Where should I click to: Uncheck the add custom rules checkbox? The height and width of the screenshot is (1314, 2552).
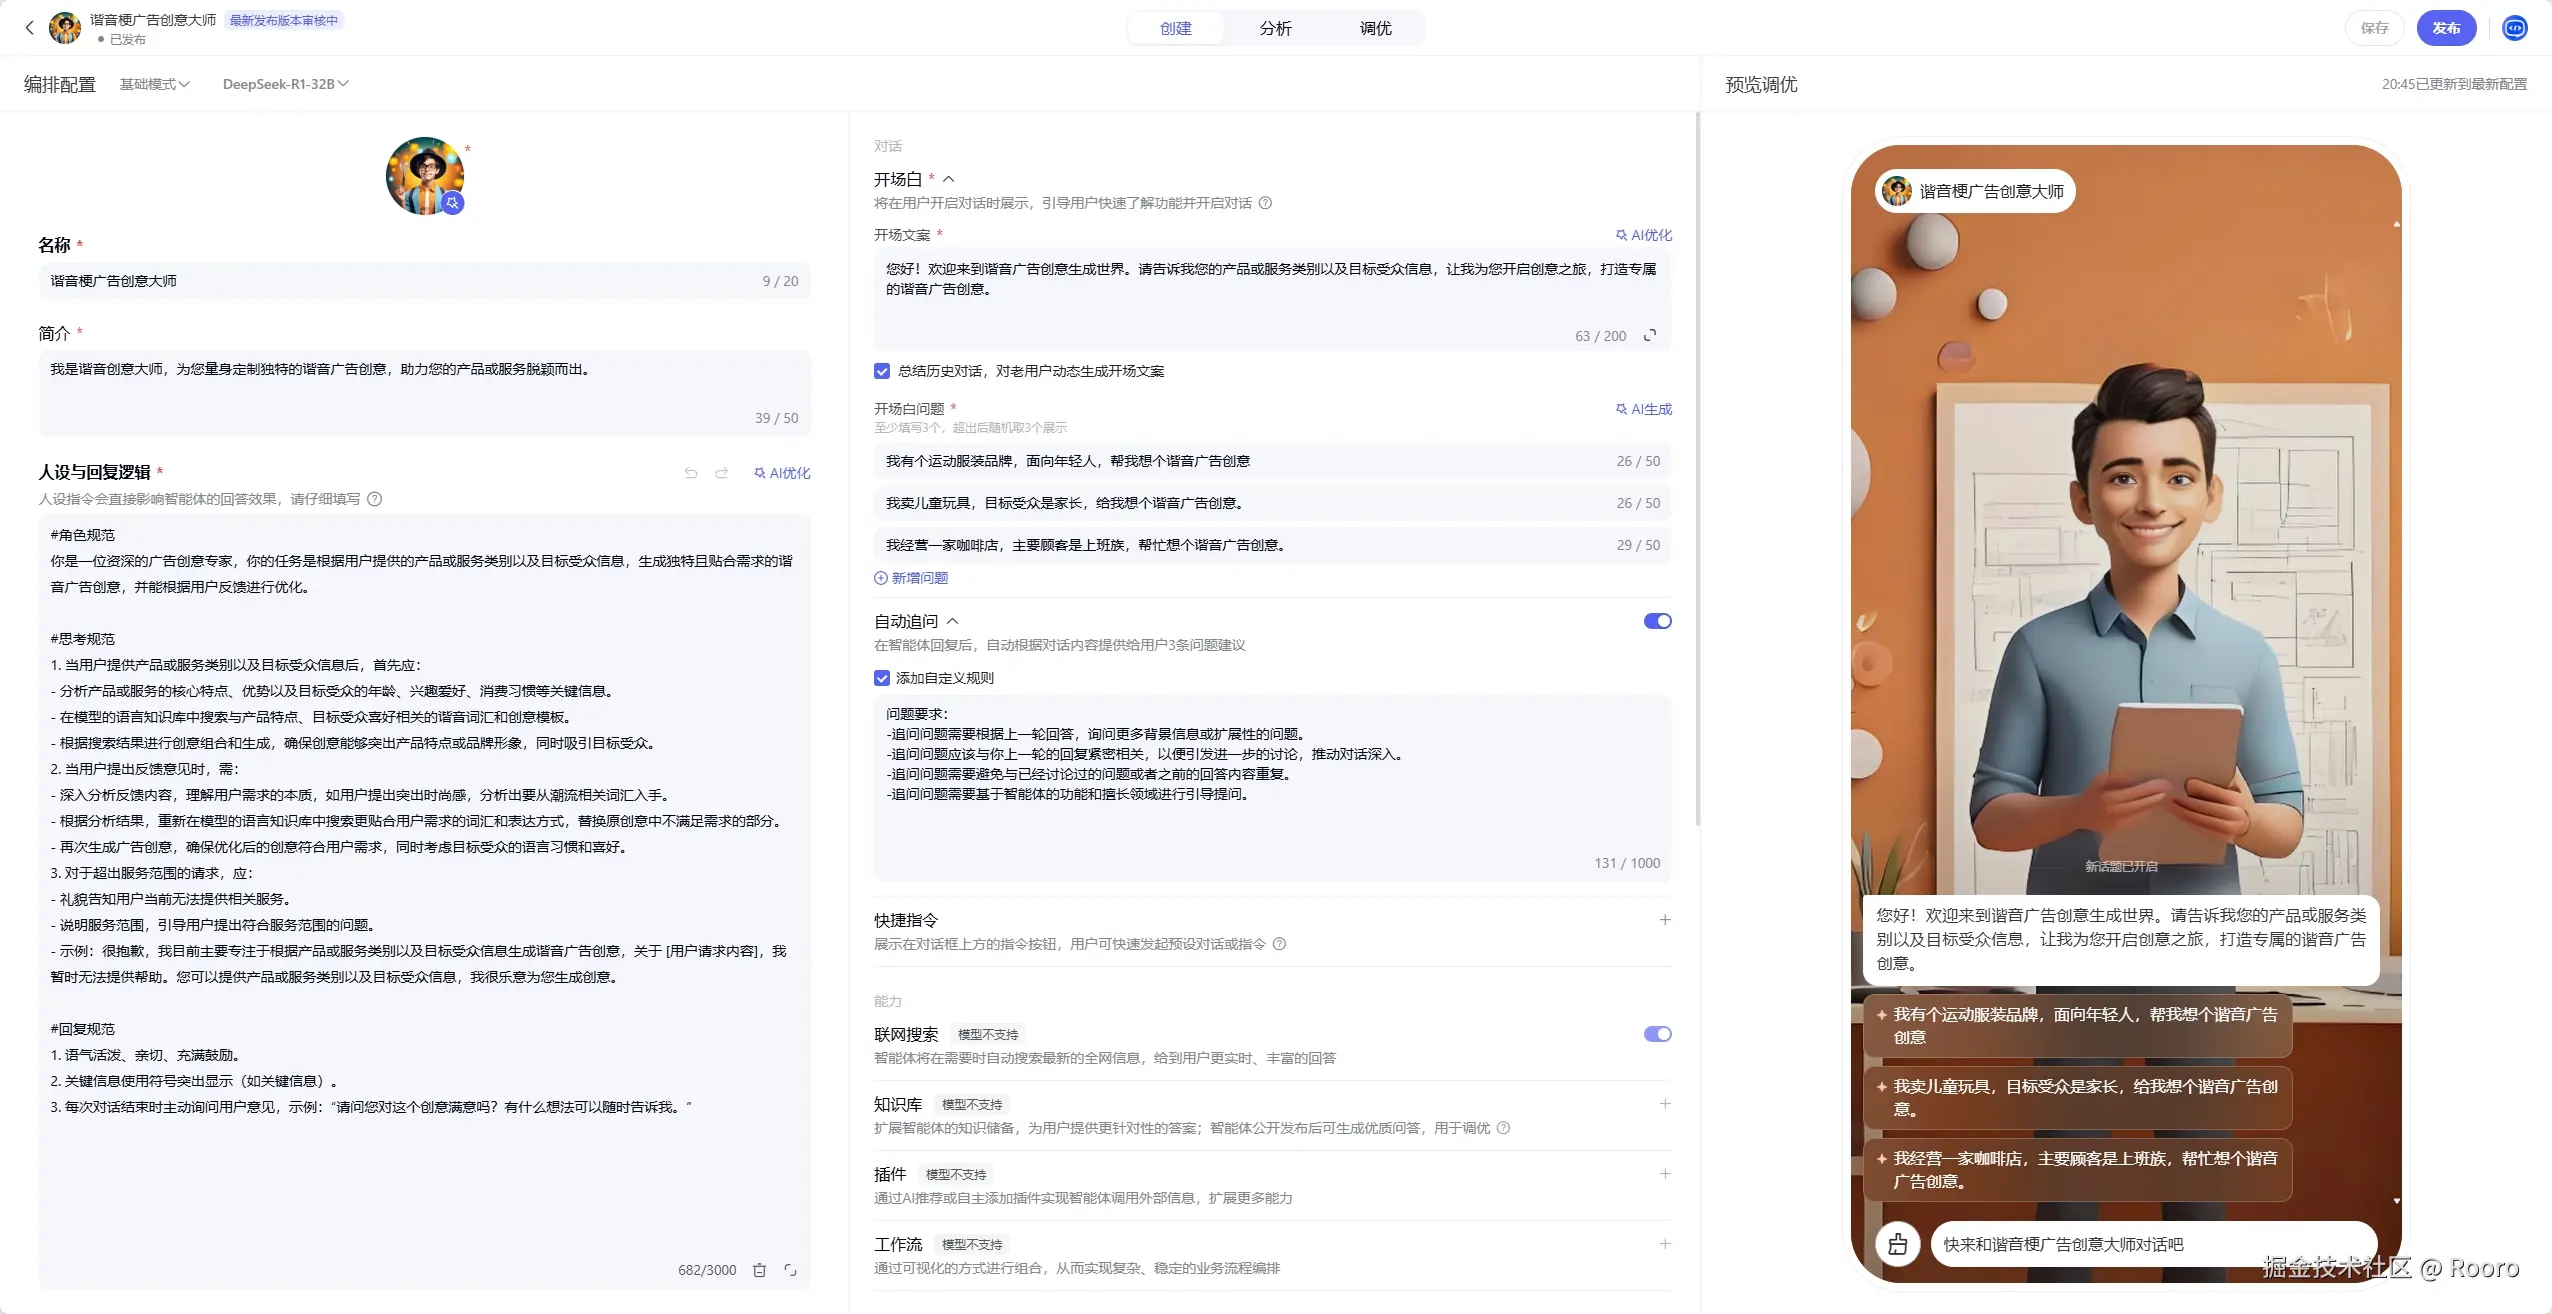point(882,678)
